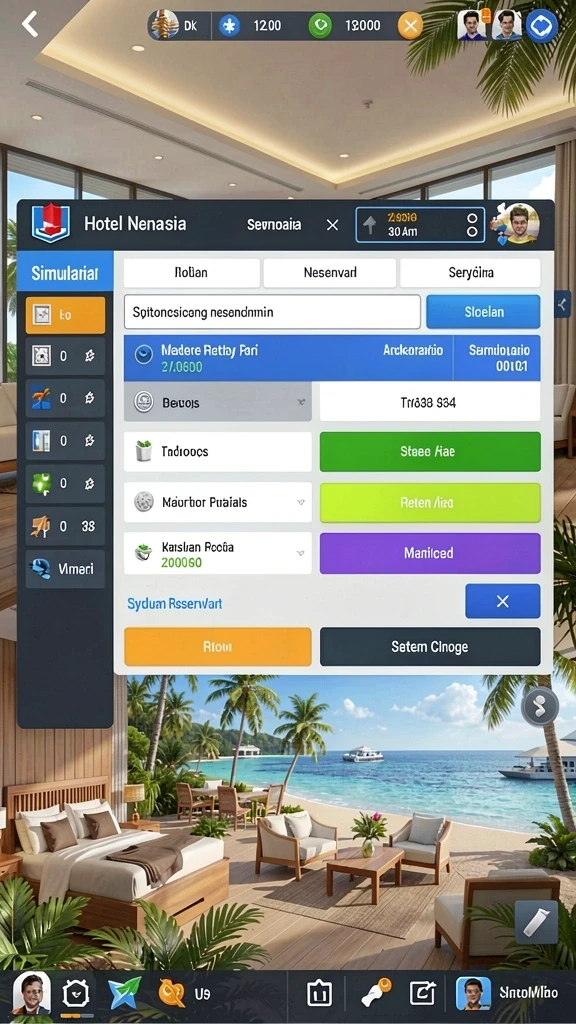Select the gift box icon in bottom bar
This screenshot has height=1024, width=576.
click(x=319, y=993)
